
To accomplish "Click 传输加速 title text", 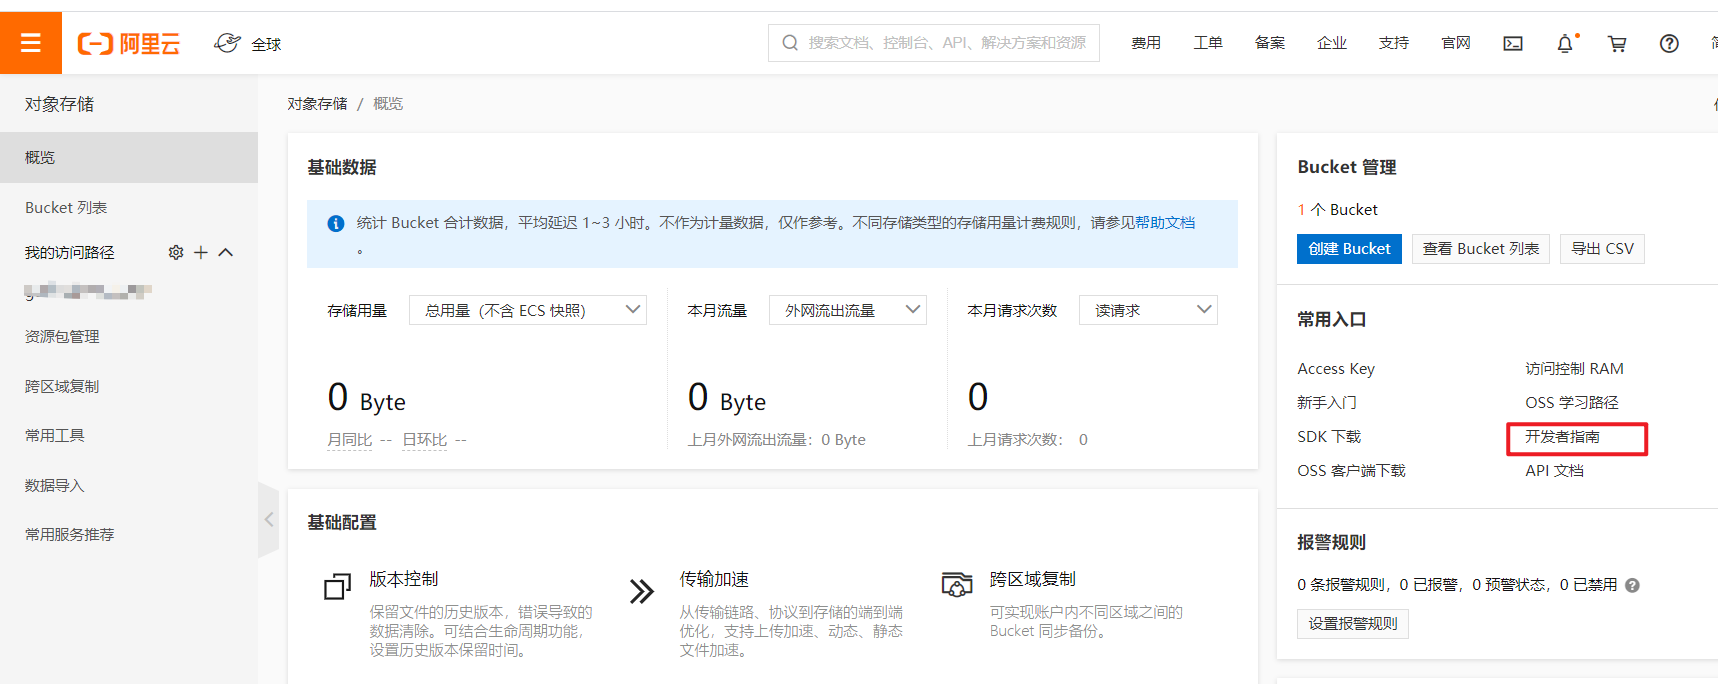I will pos(714,579).
